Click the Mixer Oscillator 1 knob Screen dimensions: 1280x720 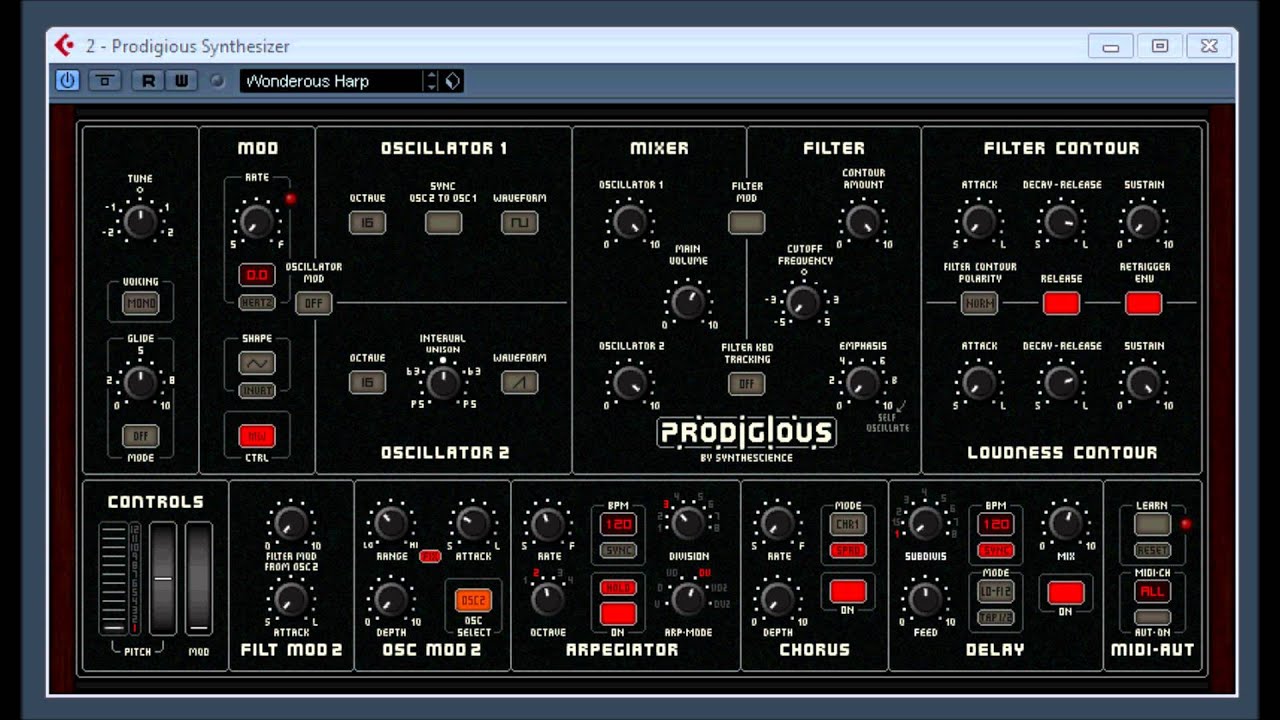tap(630, 220)
